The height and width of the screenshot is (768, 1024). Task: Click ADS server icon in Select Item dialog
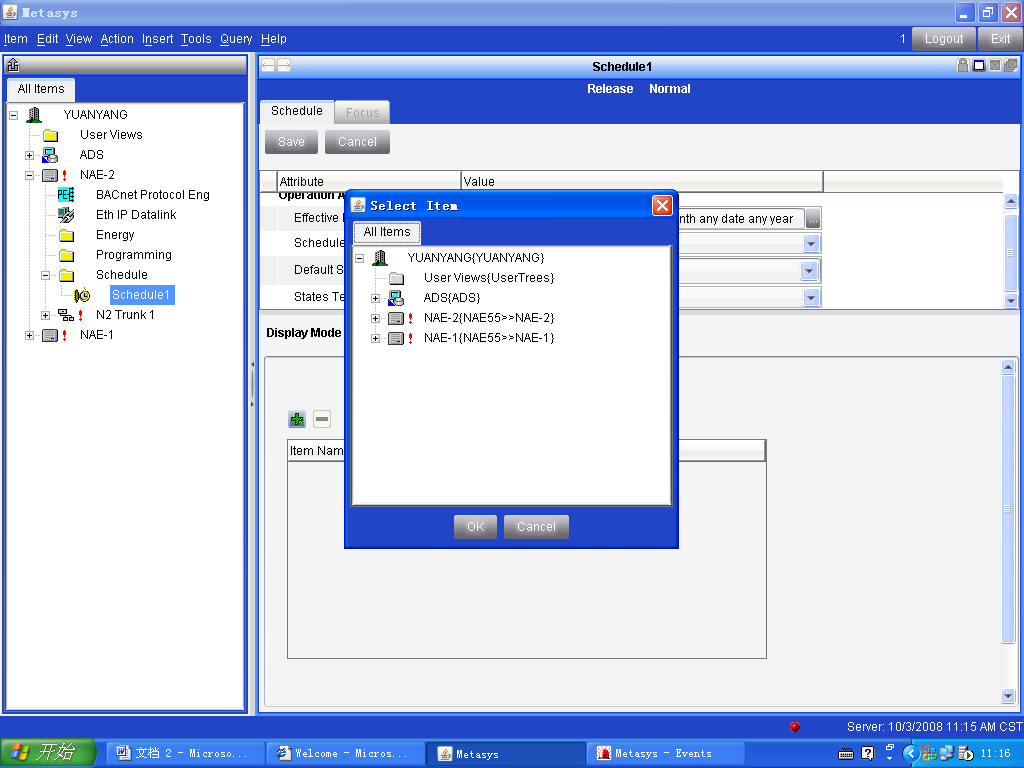pyautogui.click(x=396, y=298)
